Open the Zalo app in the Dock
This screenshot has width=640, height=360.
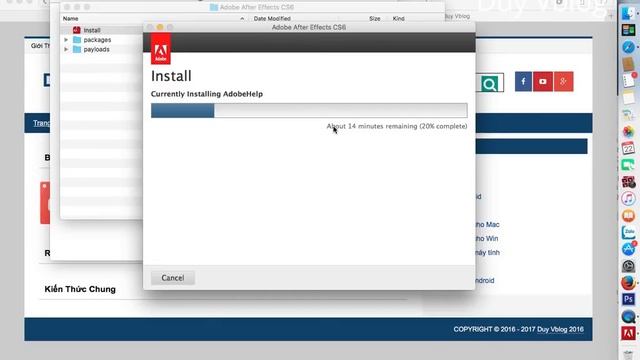pyautogui.click(x=629, y=232)
